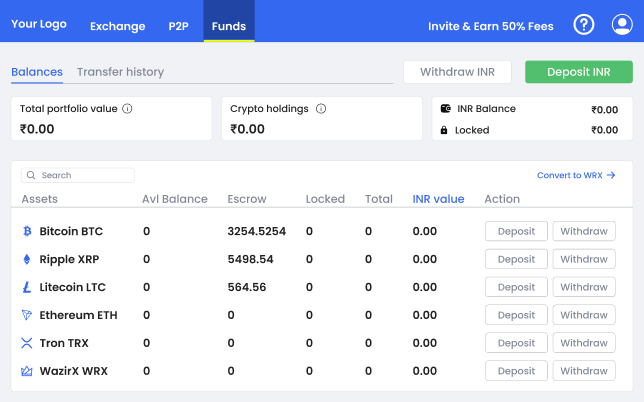Deposit Bitcoin BTC
The image size is (644, 402).
tap(516, 231)
